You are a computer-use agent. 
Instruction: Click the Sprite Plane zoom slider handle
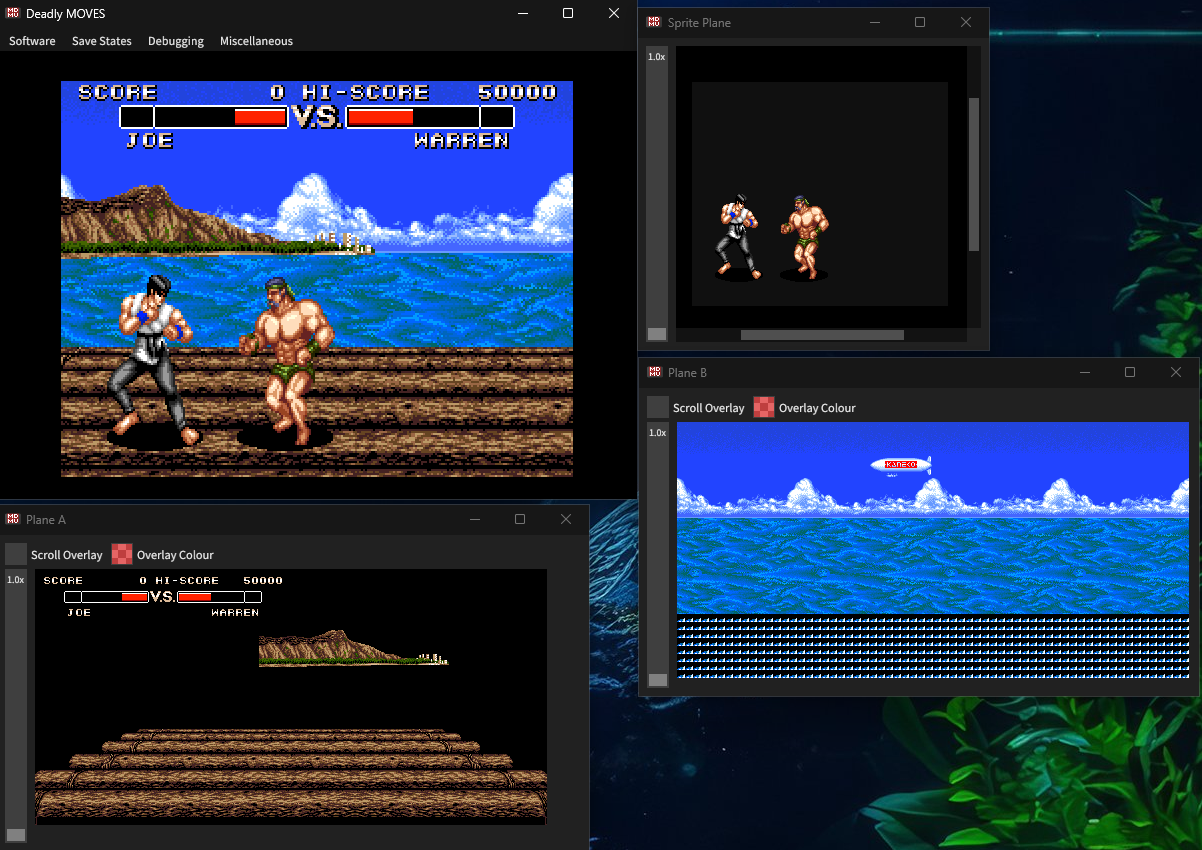coord(656,334)
